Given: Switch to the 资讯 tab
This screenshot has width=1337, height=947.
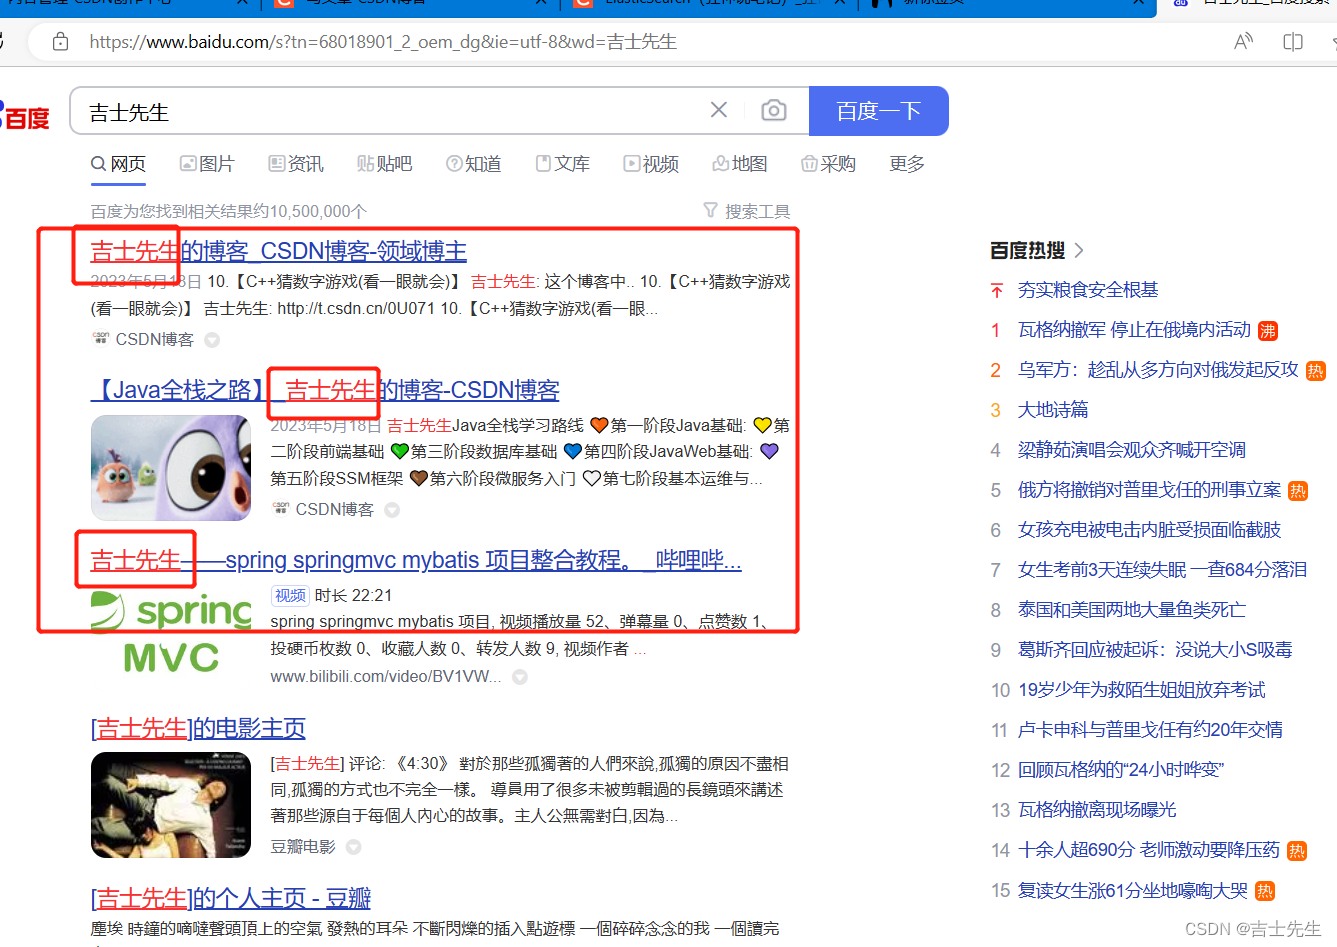Looking at the screenshot, I should (296, 164).
